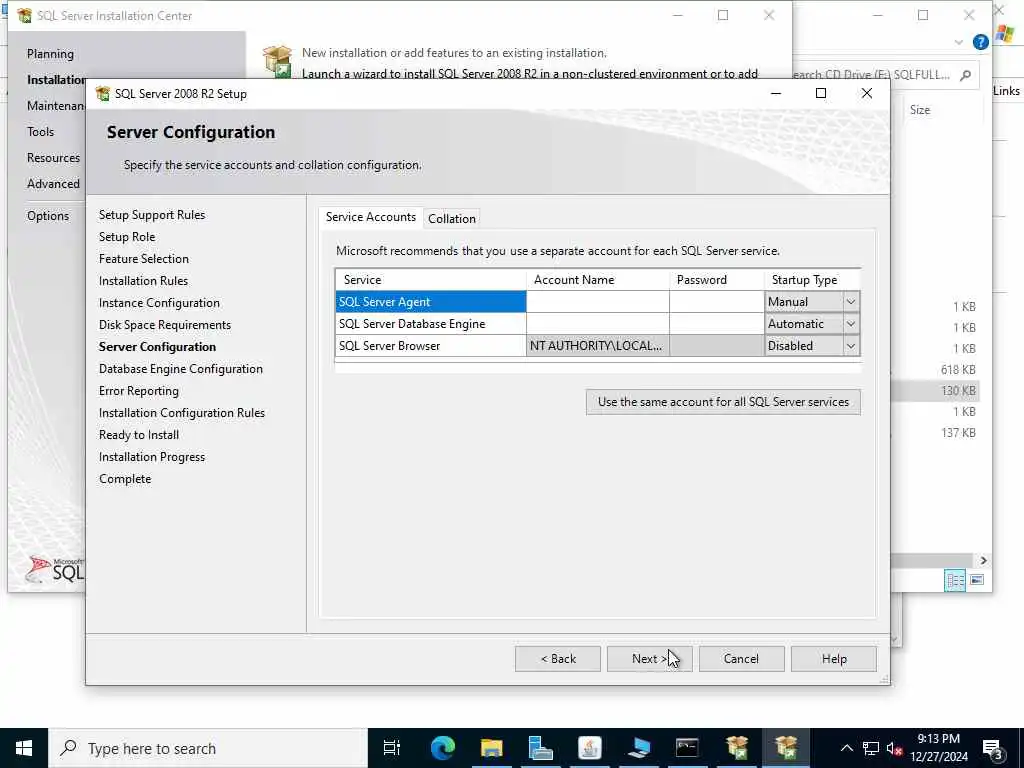This screenshot has width=1024, height=768.
Task: Expand SQL Server Agent startup type dropdown
Action: point(850,302)
